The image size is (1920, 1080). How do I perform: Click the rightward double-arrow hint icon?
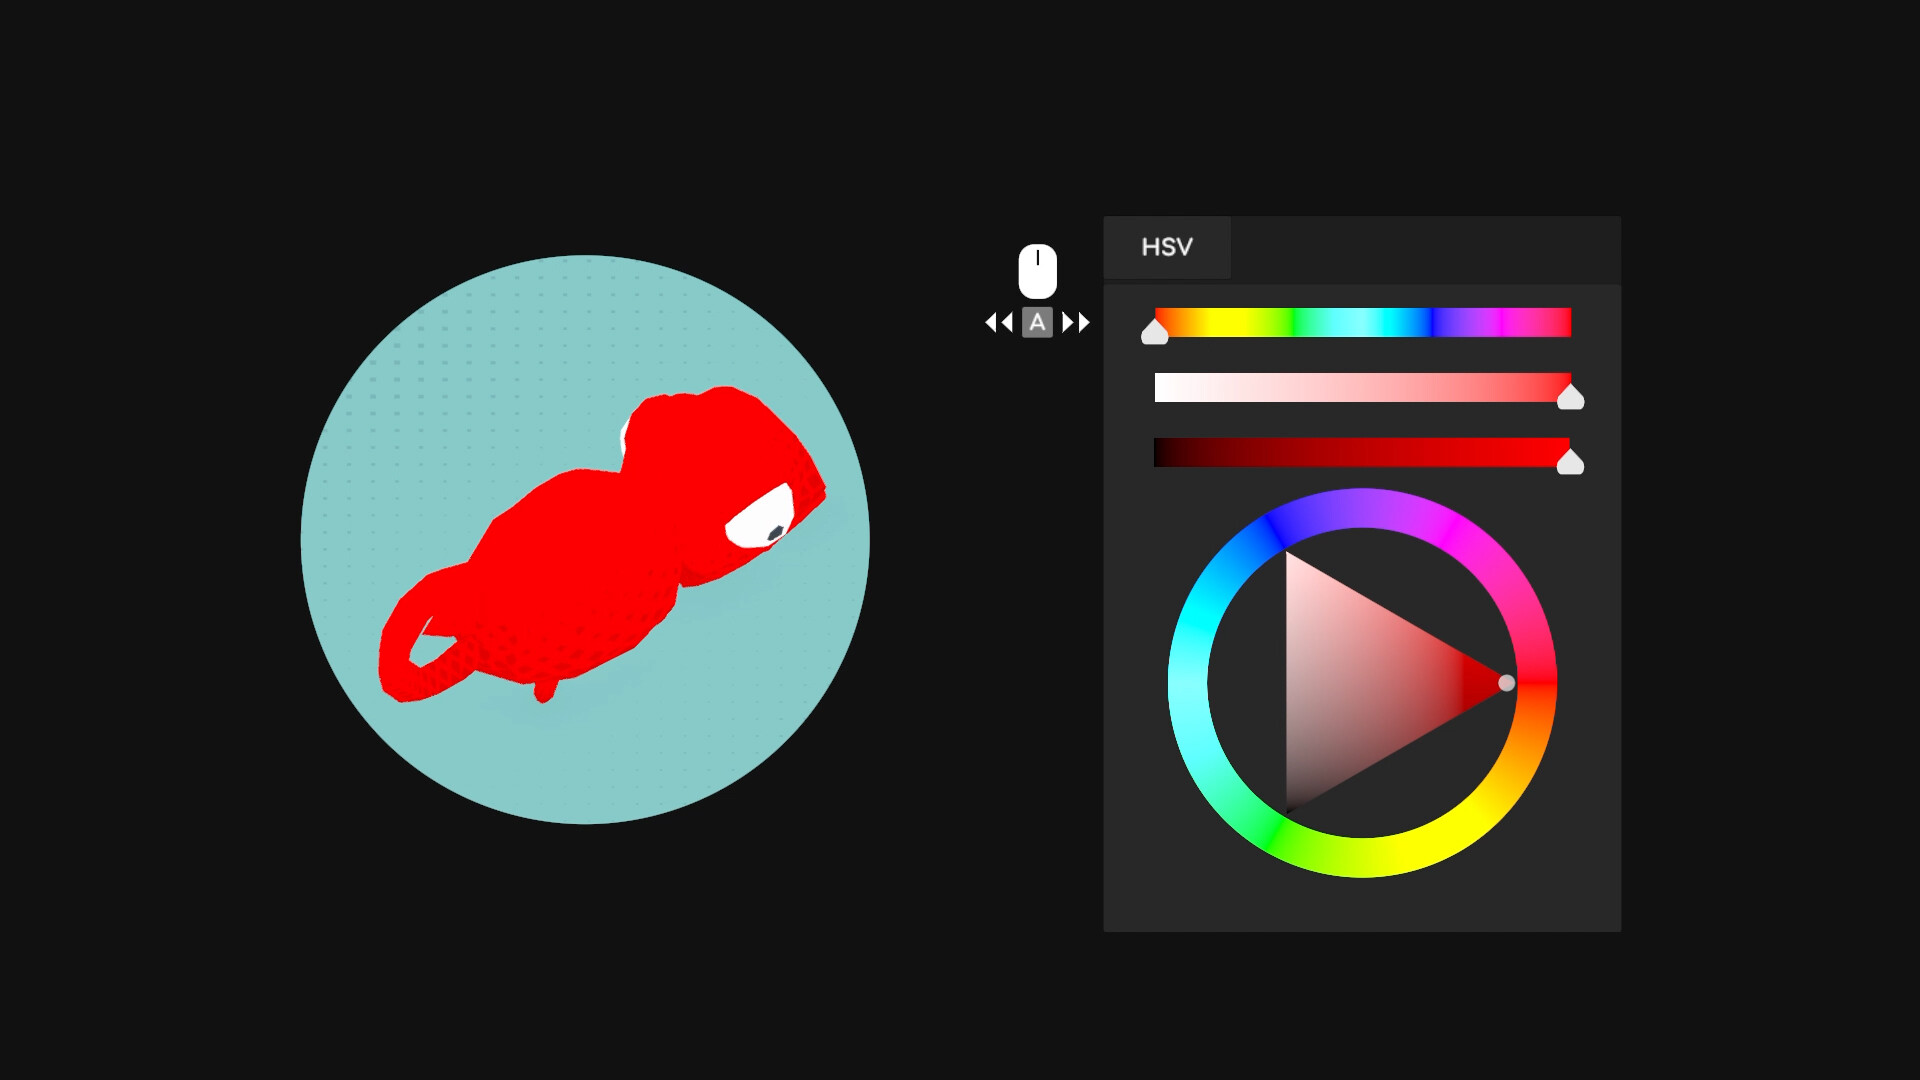pos(1076,322)
